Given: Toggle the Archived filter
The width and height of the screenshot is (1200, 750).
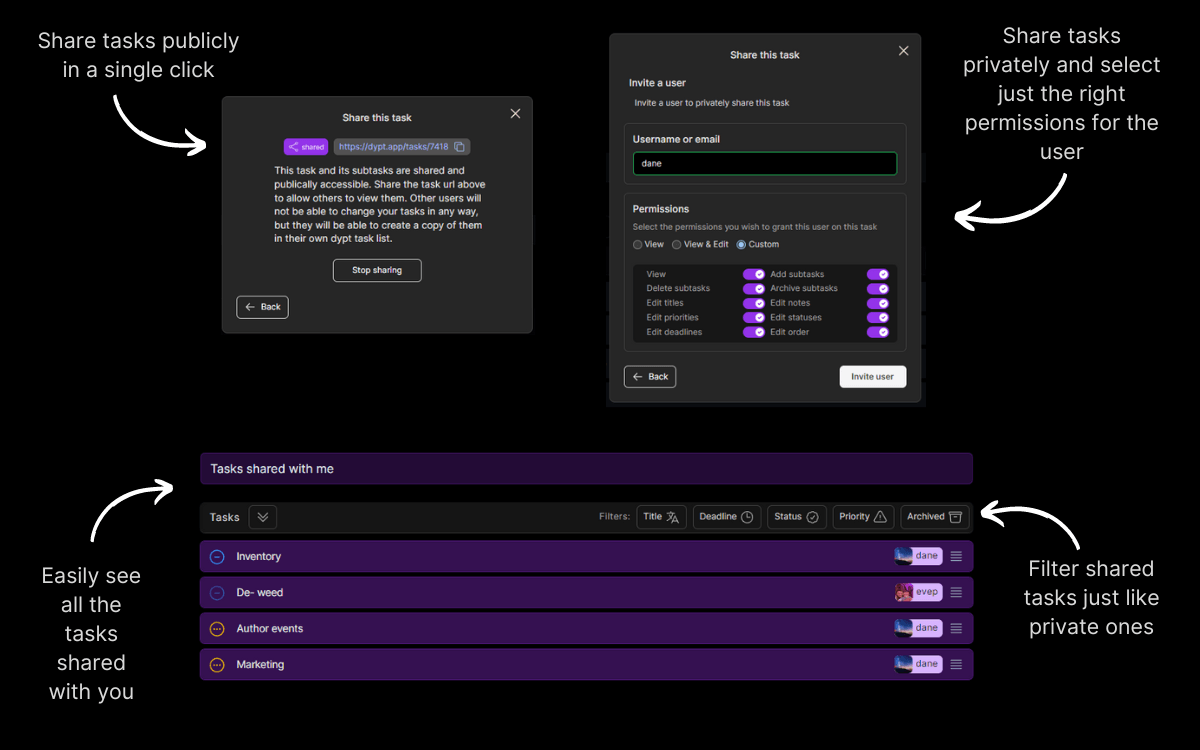Looking at the screenshot, I should coord(934,517).
